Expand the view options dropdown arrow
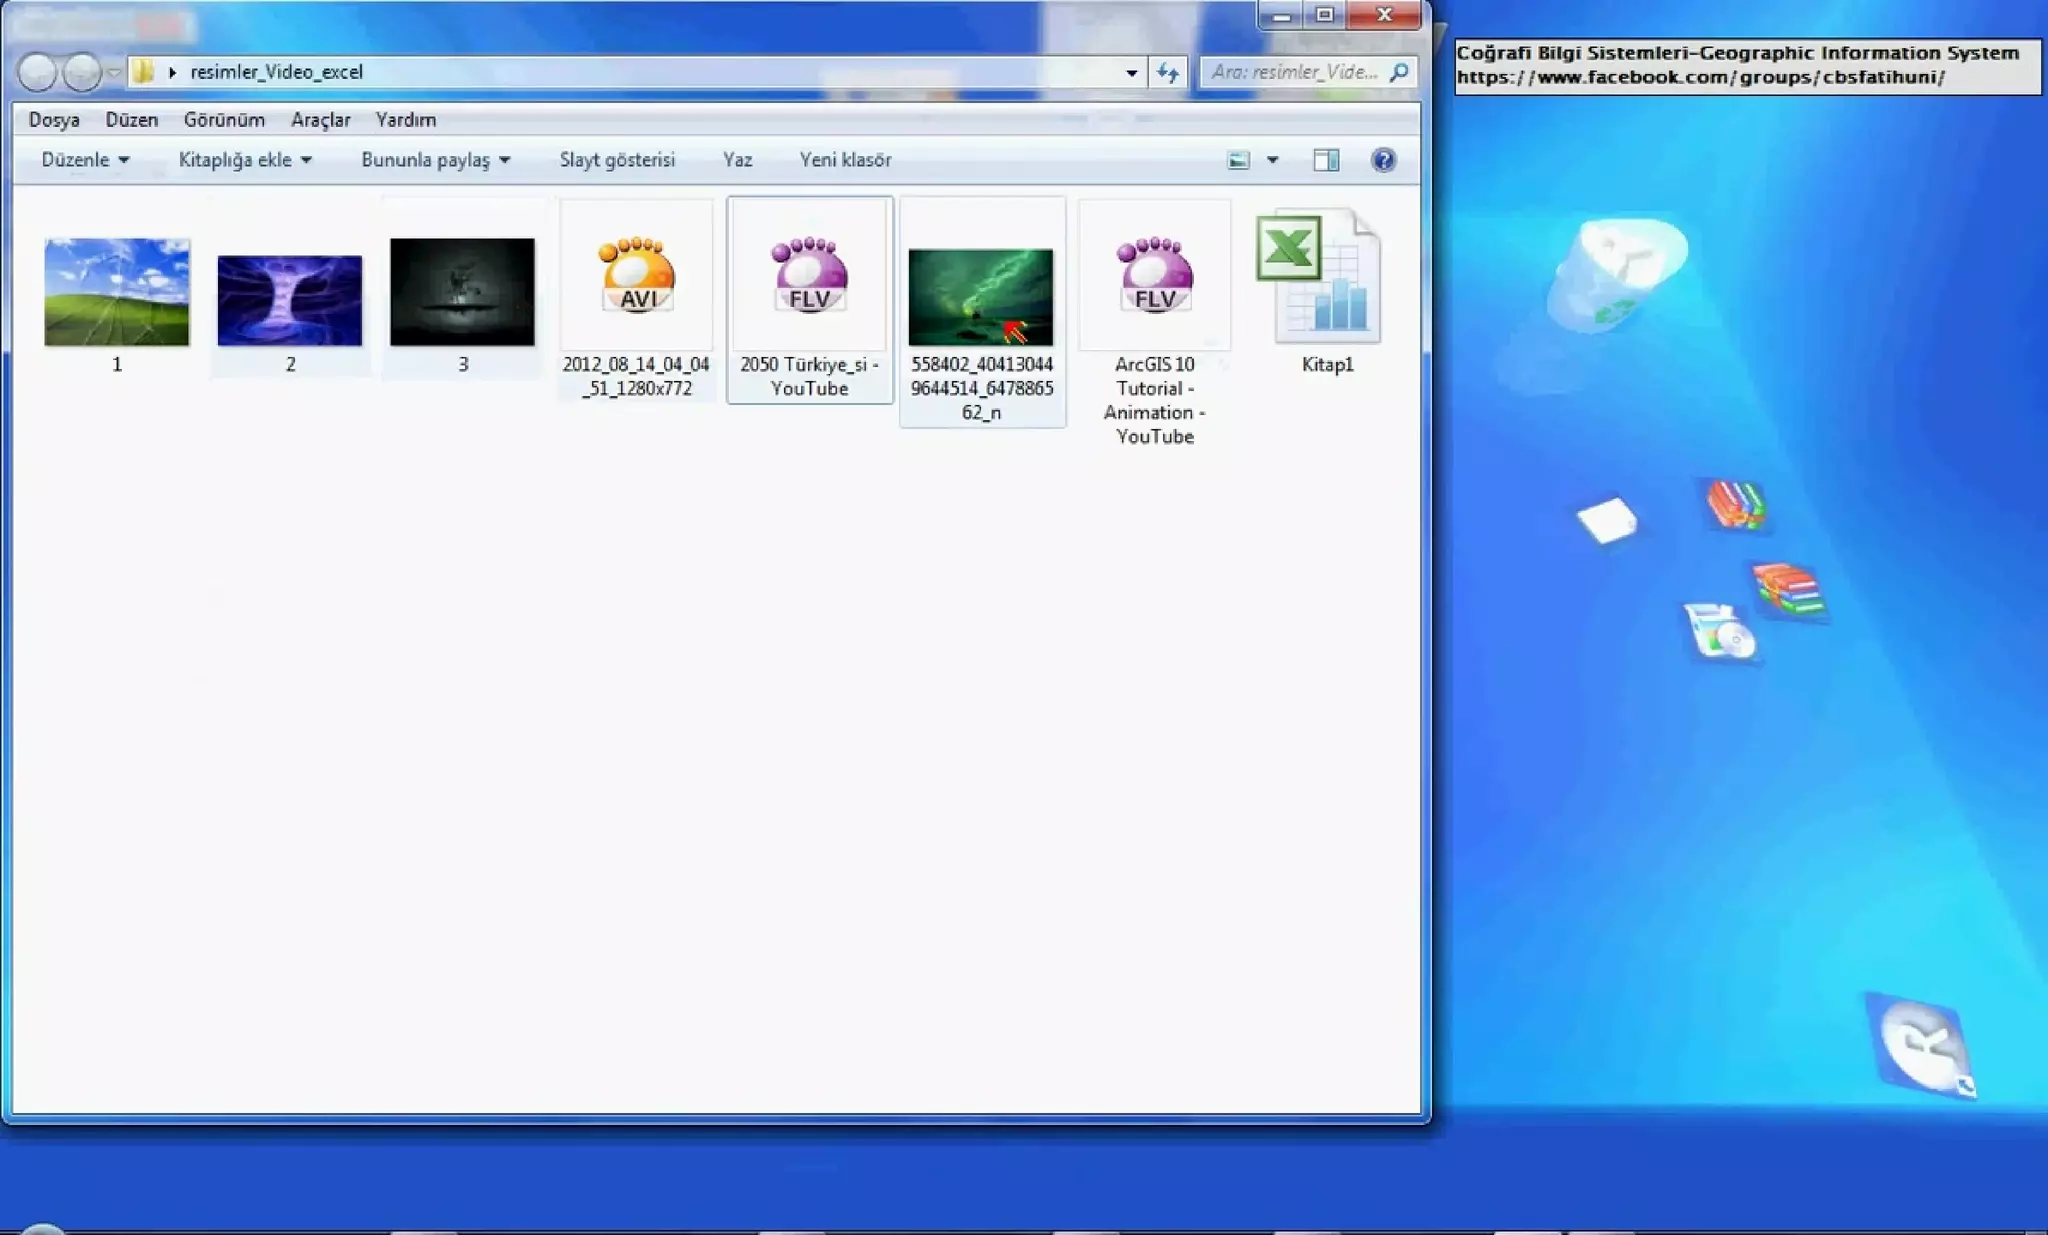Viewport: 2048px width, 1235px height. pyautogui.click(x=1272, y=160)
